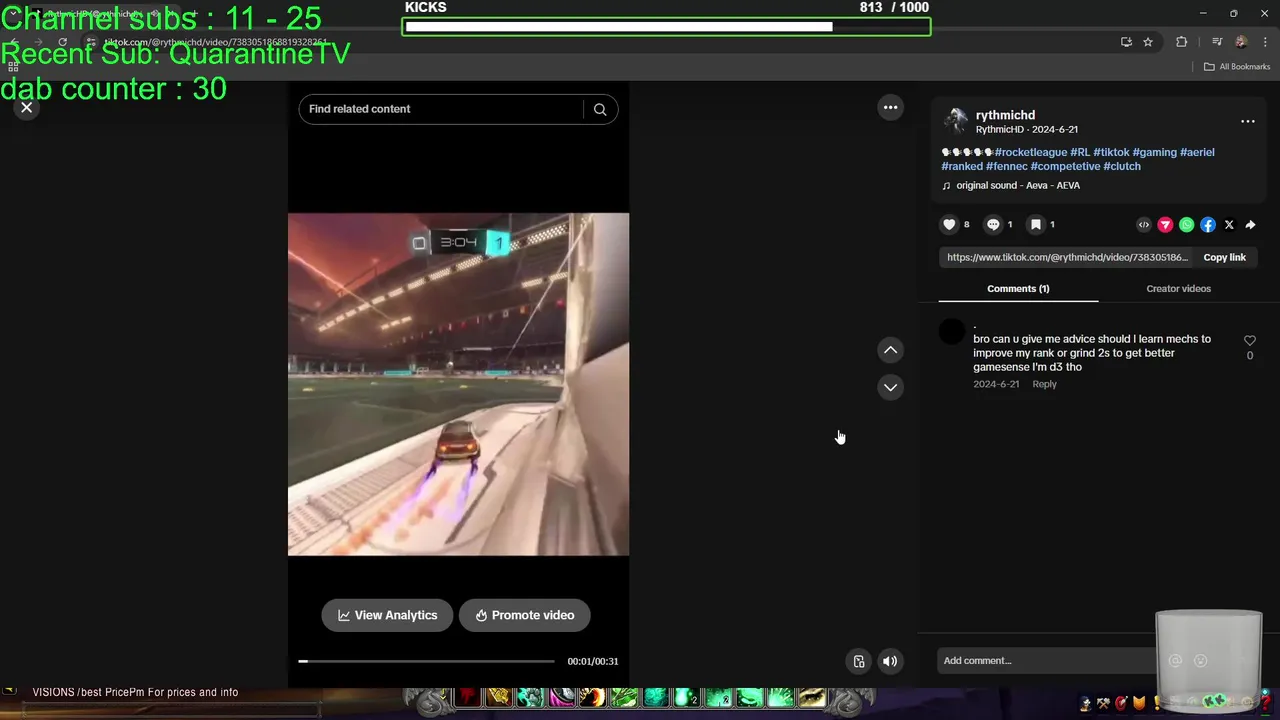The height and width of the screenshot is (720, 1280).
Task: Play or pause the Rocket League video
Action: (458, 384)
